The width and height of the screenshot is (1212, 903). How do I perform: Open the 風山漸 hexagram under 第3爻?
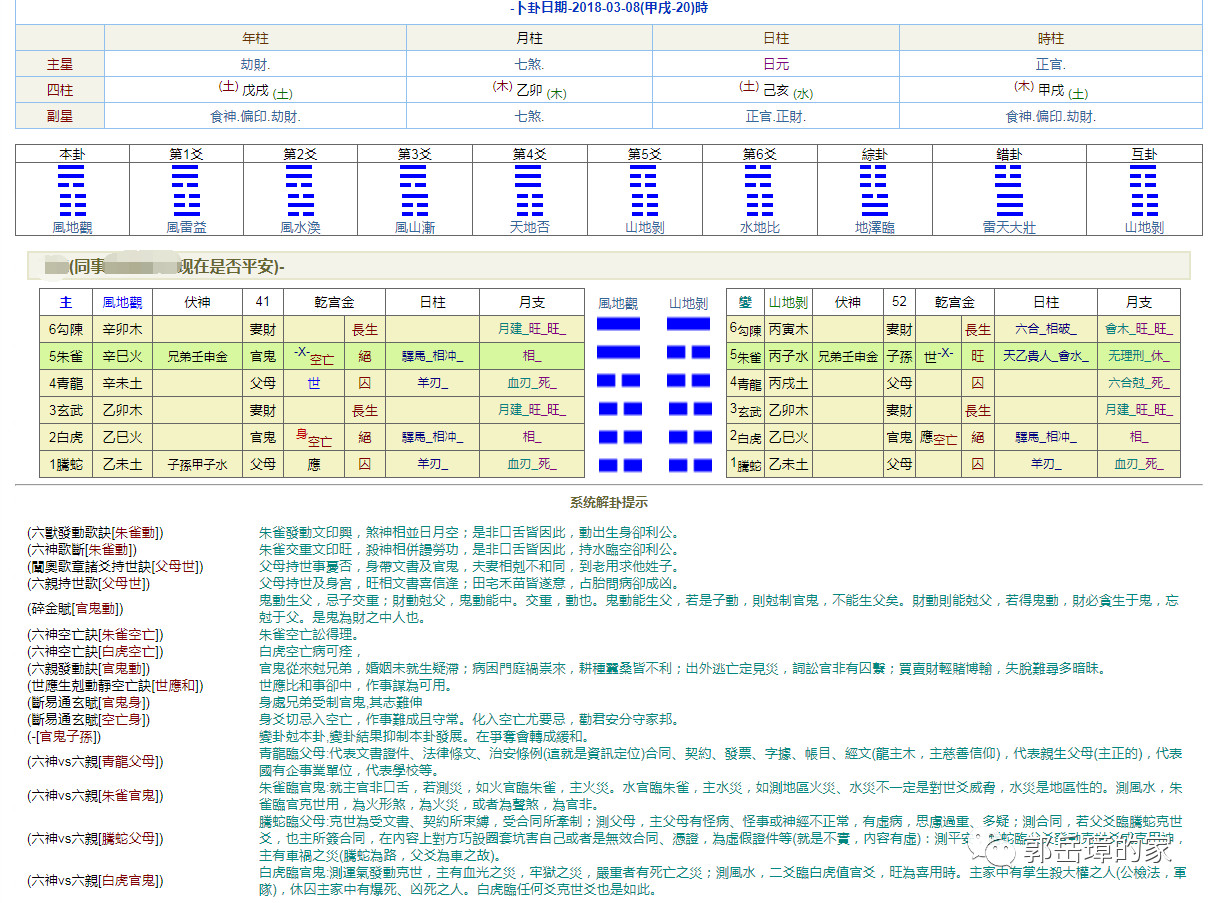pos(415,190)
